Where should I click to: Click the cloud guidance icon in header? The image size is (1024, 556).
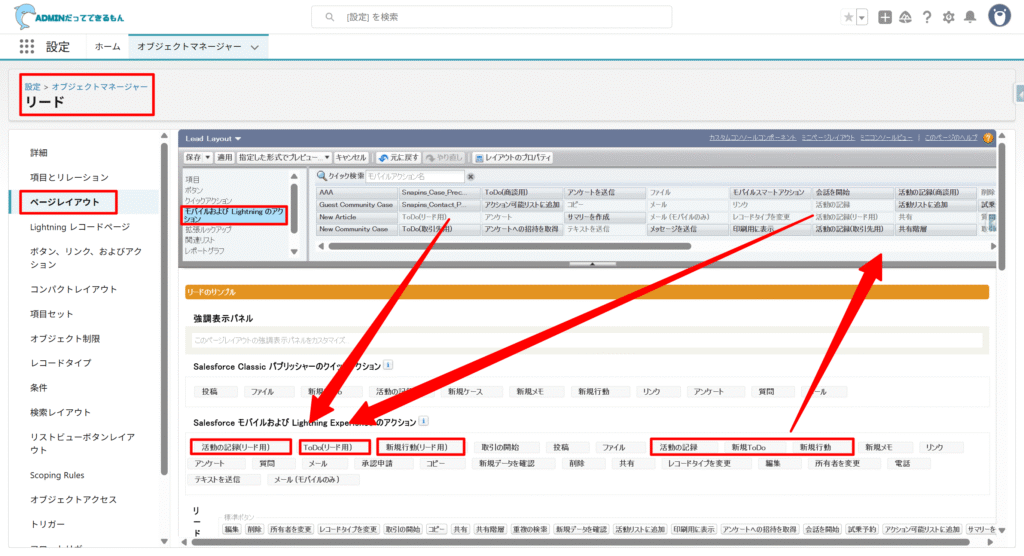[905, 17]
